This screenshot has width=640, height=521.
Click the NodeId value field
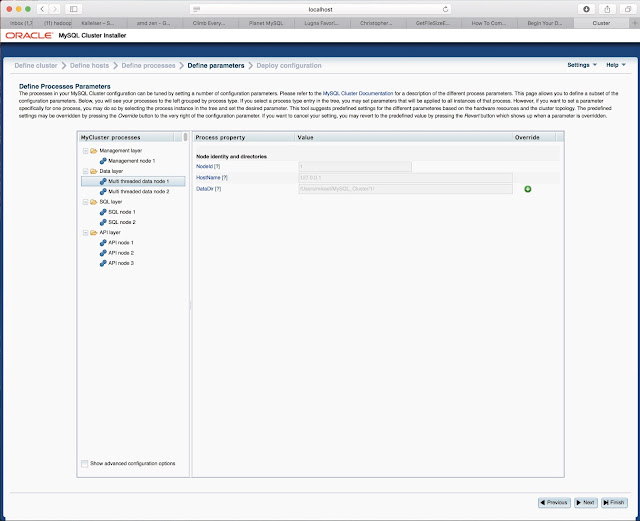(355, 167)
